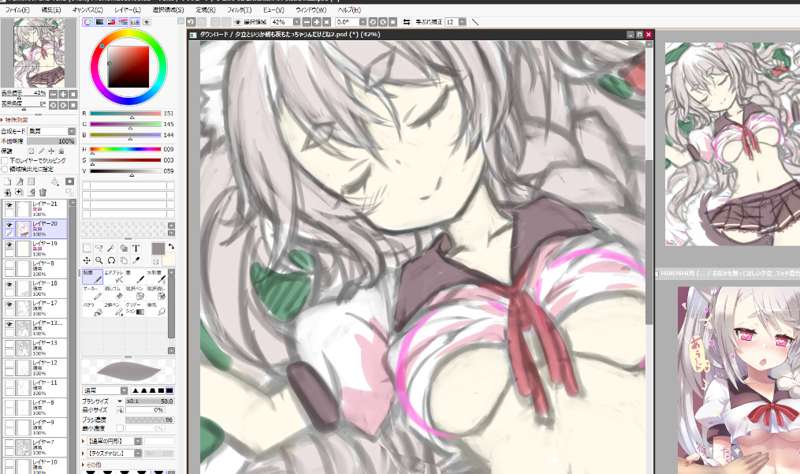The image size is (800, 474).
Task: Enable 下のレイヤーでクリッピング checkbox
Action: (x=4, y=160)
